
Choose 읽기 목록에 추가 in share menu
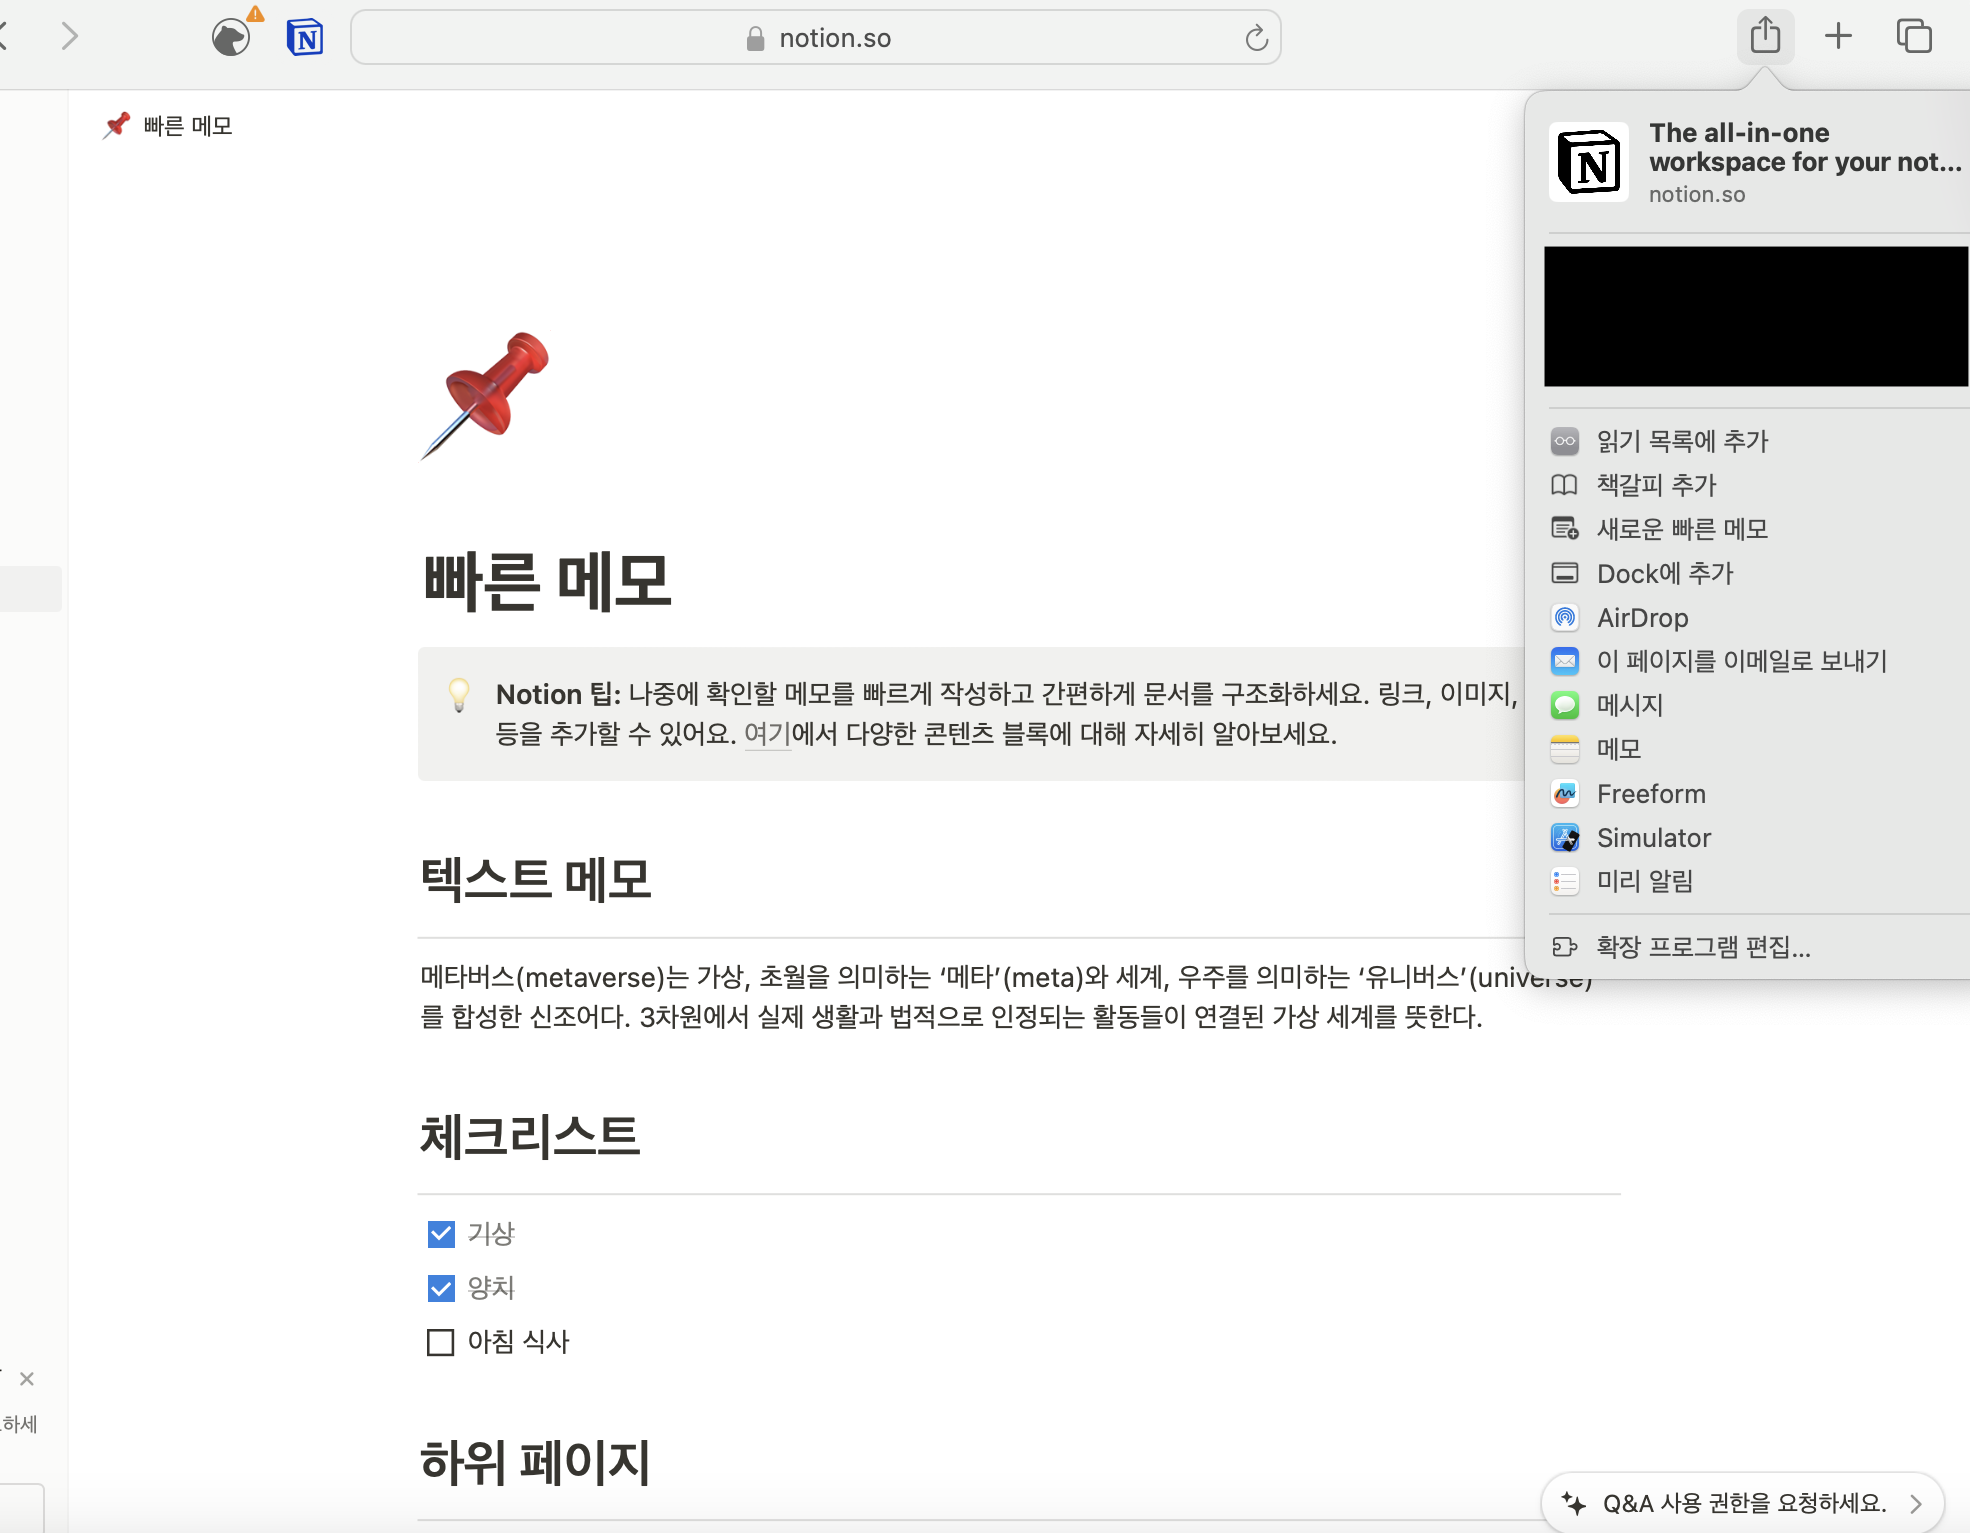pyautogui.click(x=1682, y=441)
